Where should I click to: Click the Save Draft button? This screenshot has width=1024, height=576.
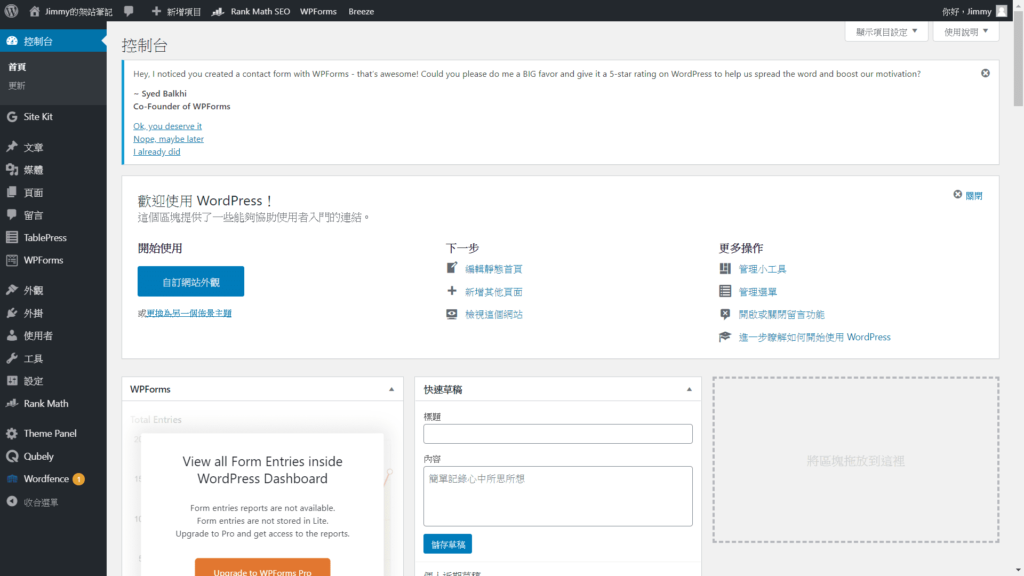pos(447,544)
